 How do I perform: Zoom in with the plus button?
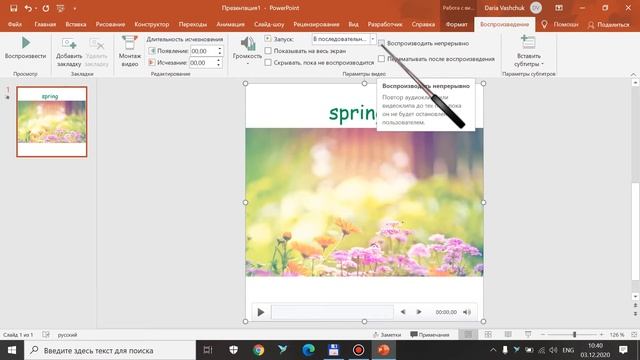[601, 335]
